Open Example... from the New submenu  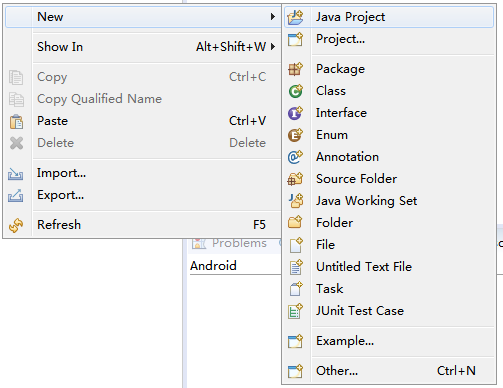[x=389, y=341]
